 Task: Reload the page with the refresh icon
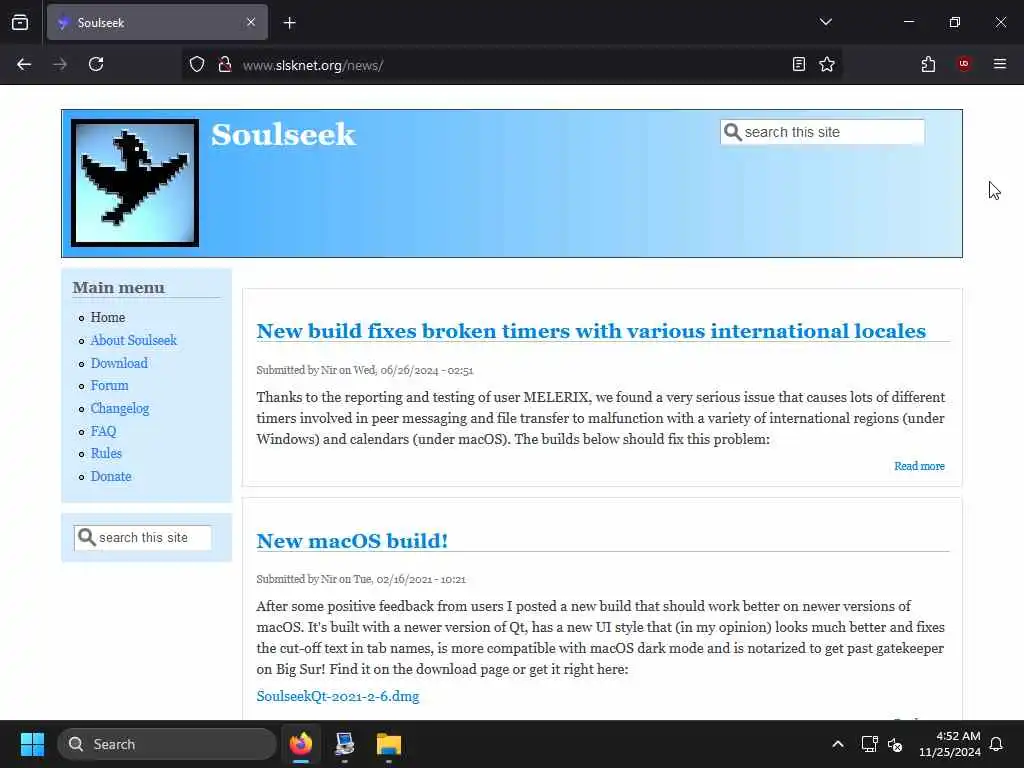(x=96, y=64)
